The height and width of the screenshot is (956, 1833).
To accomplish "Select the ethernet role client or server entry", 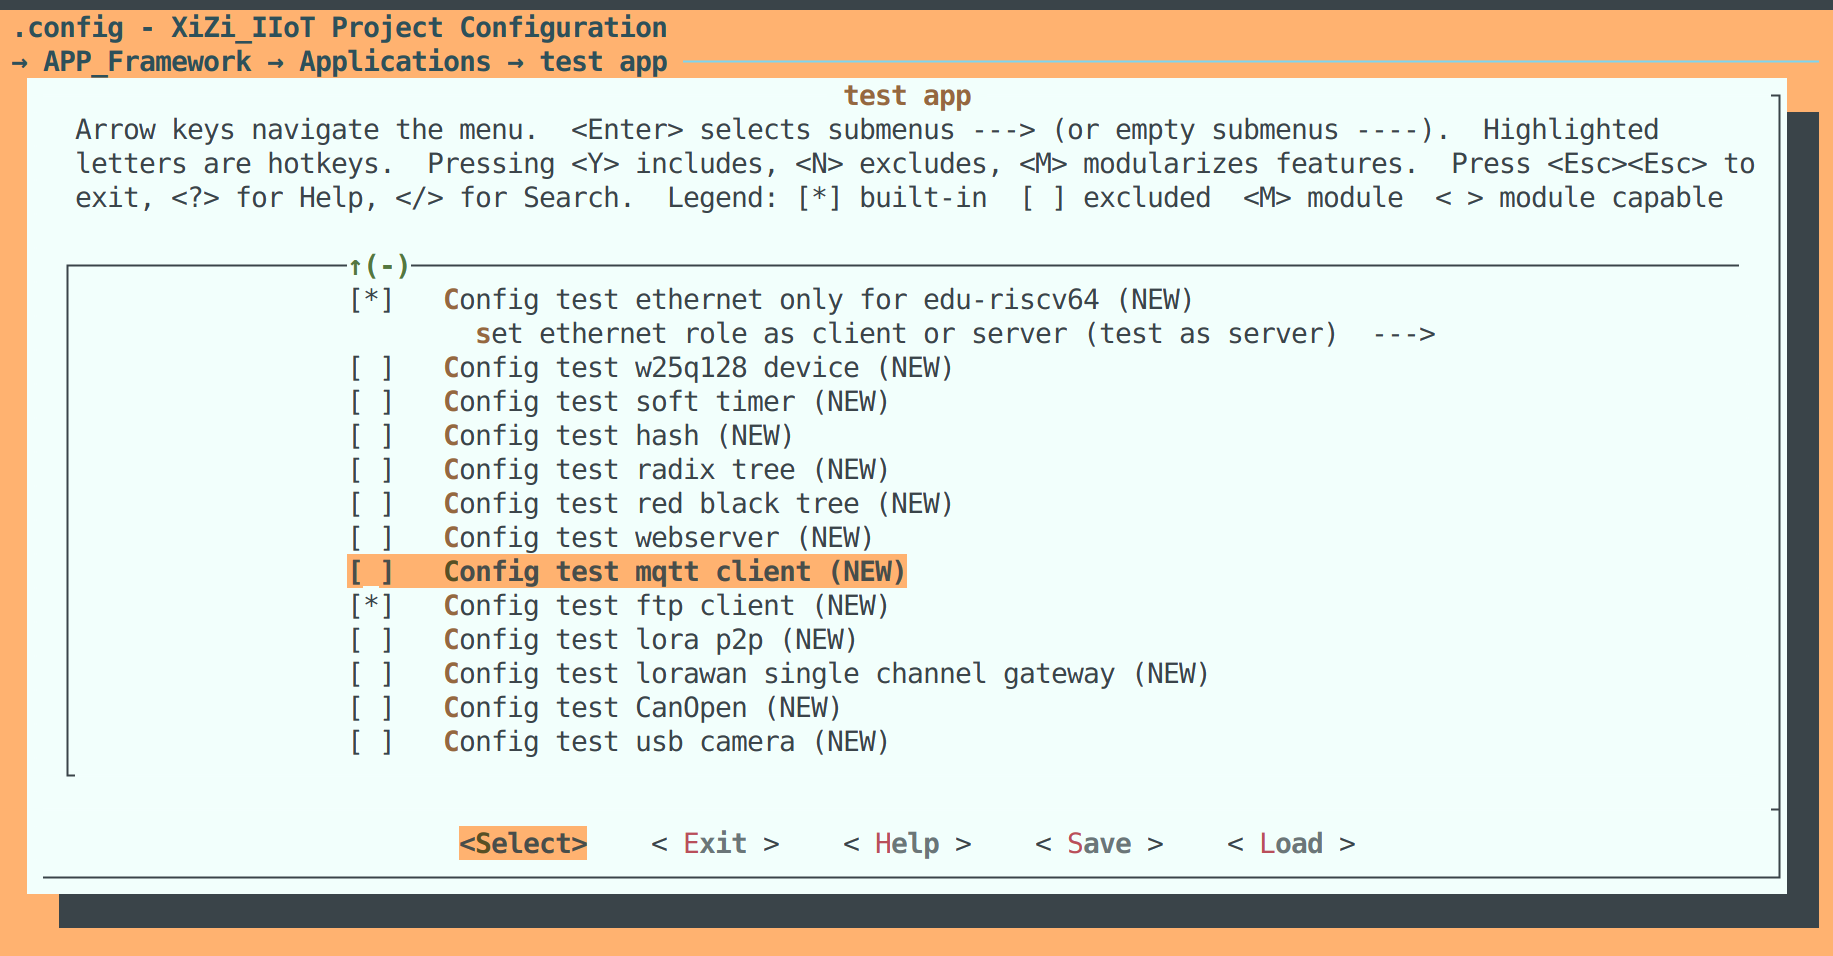I will tap(905, 334).
